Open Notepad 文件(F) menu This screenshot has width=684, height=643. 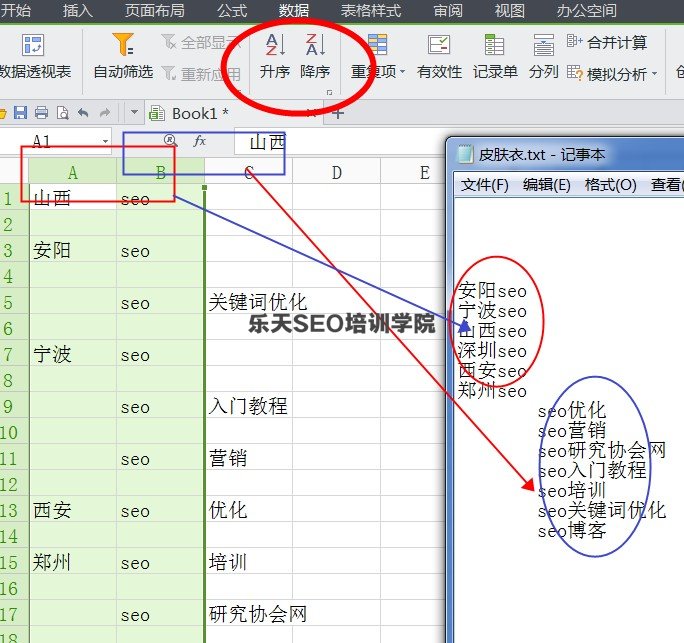pos(485,185)
